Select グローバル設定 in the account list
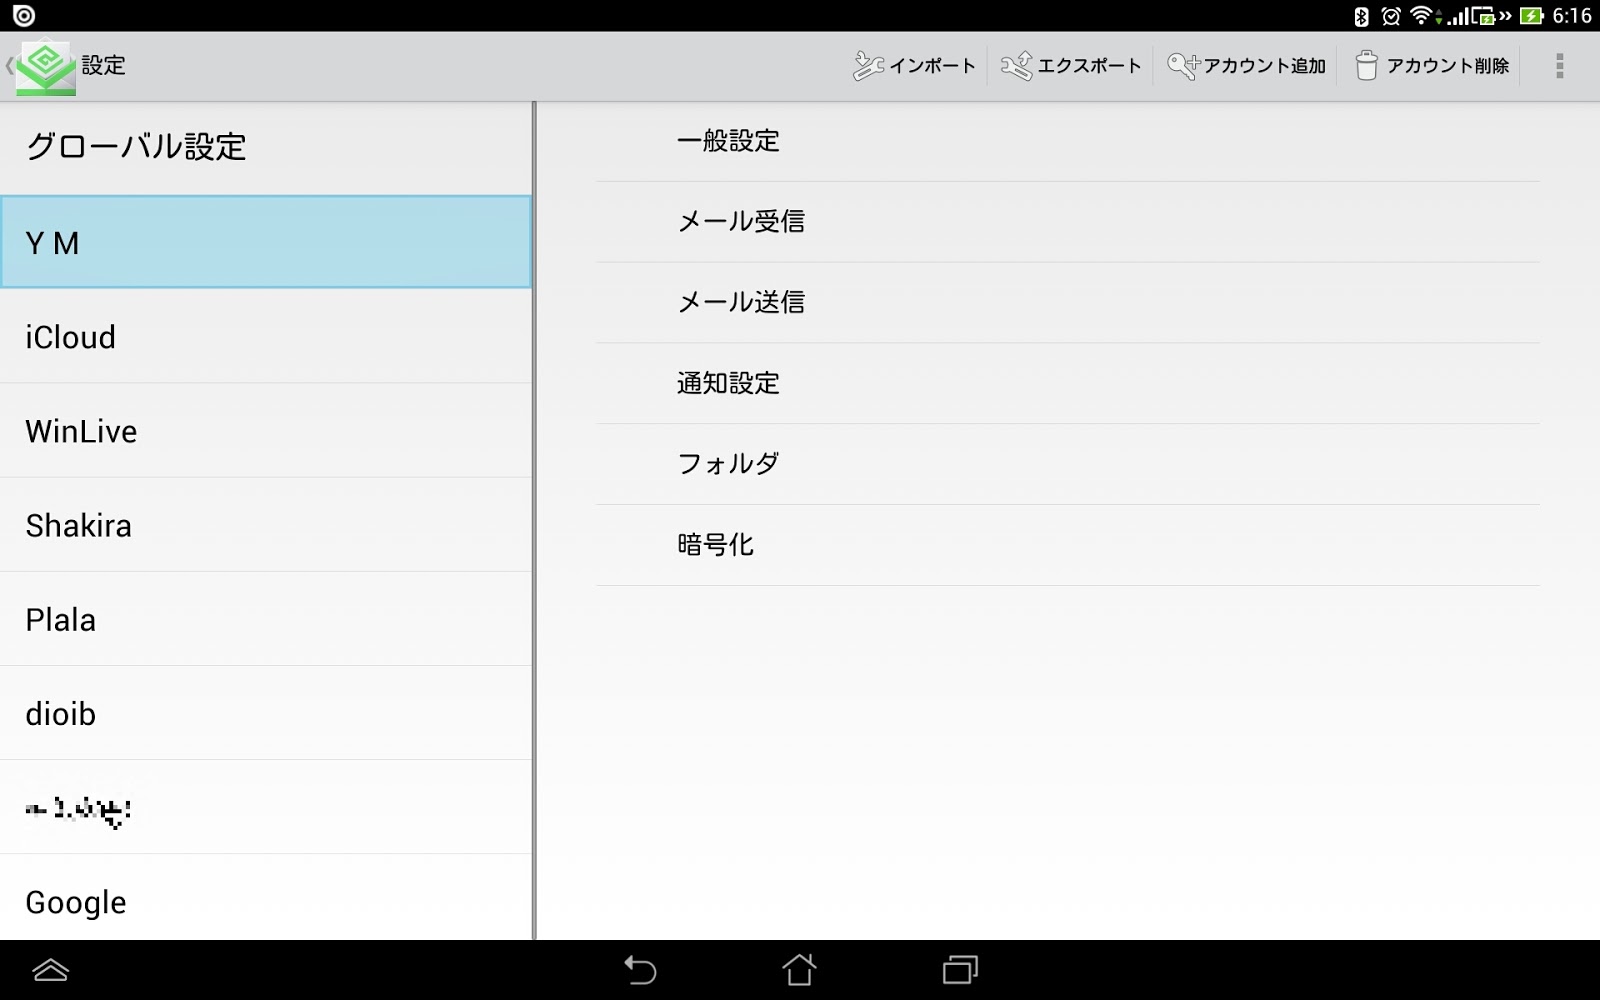This screenshot has height=1000, width=1600. 266,148
